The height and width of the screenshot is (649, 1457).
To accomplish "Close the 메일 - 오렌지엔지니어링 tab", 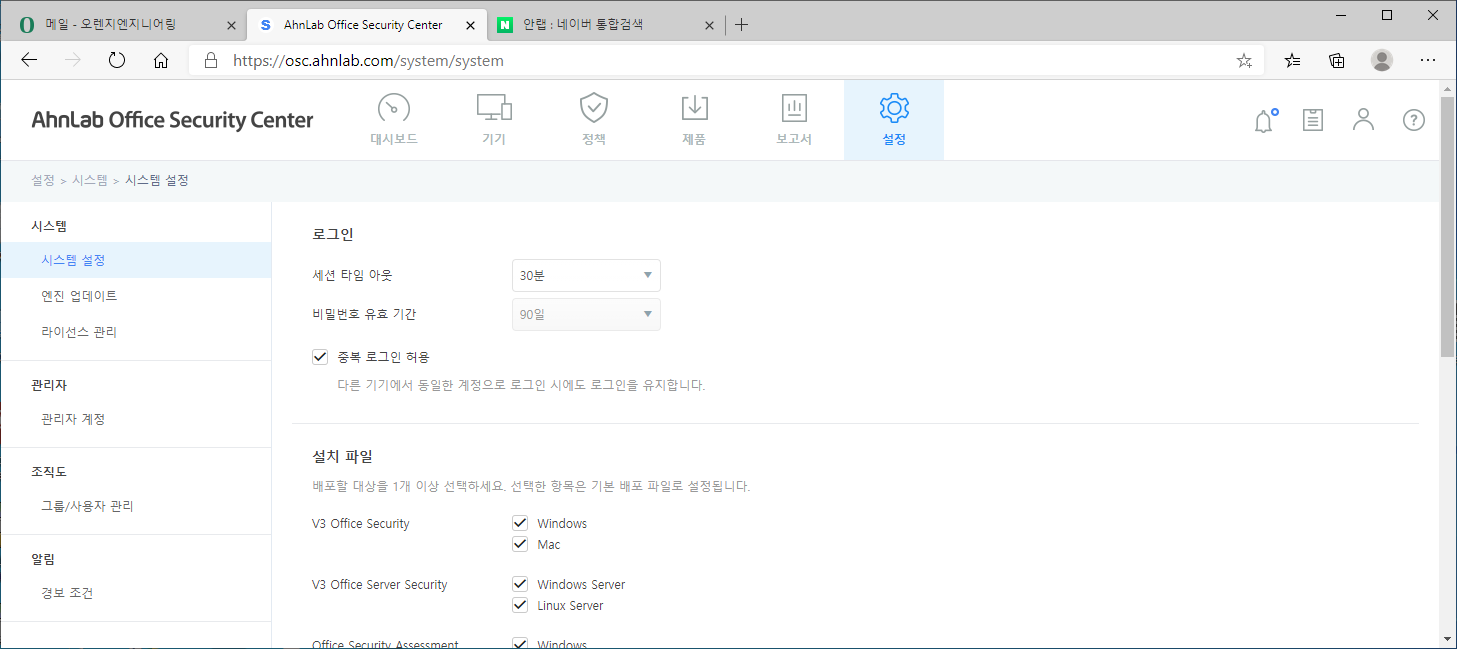I will pos(232,25).
